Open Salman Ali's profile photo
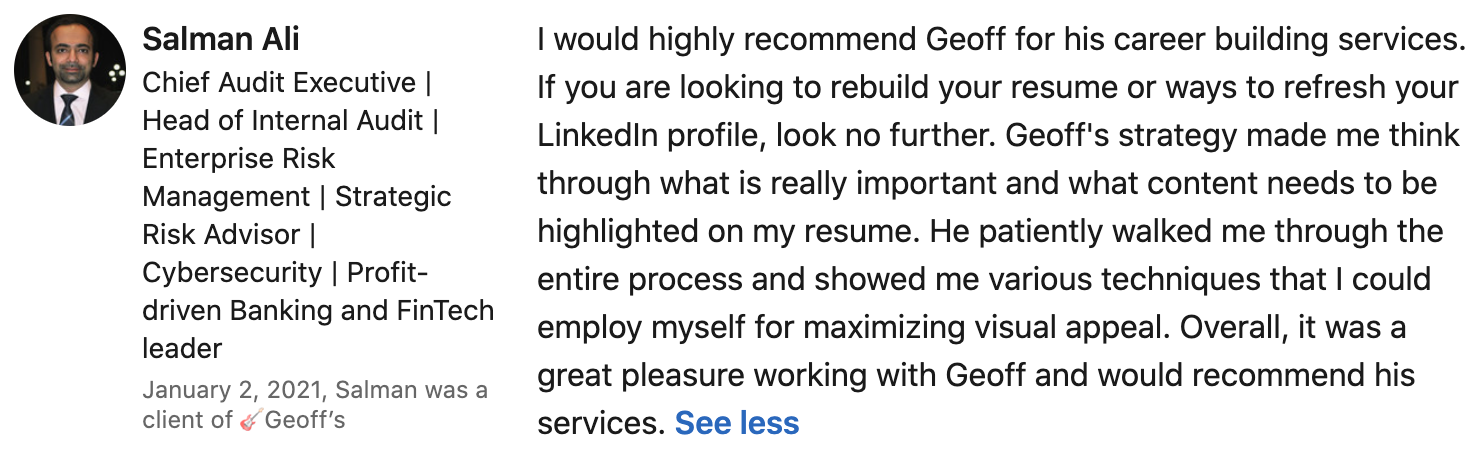 tap(70, 70)
